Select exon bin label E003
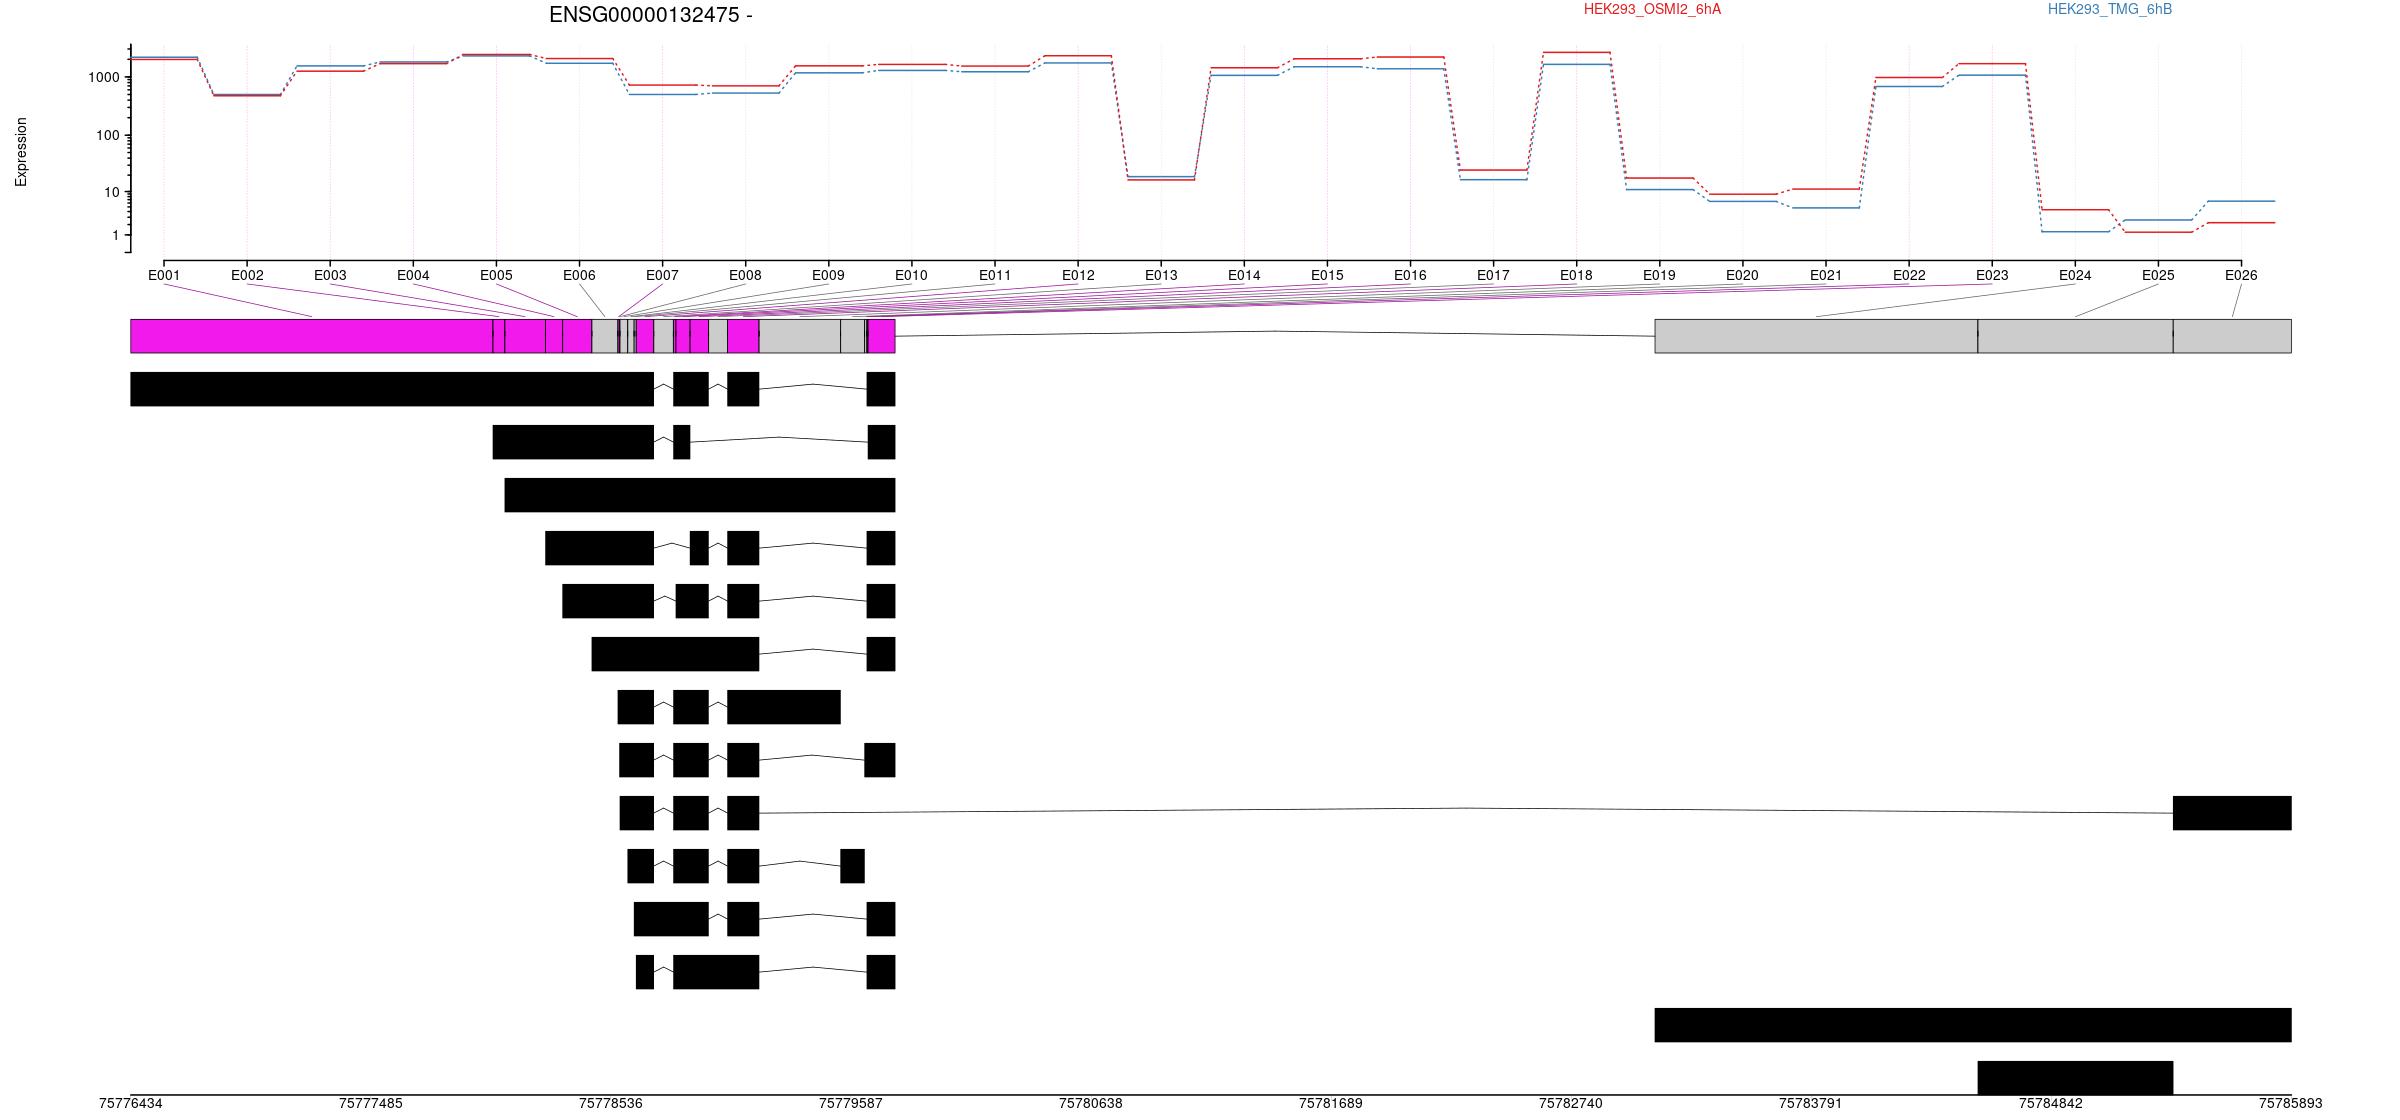Viewport: 2400px width, 1120px height. coord(330,275)
